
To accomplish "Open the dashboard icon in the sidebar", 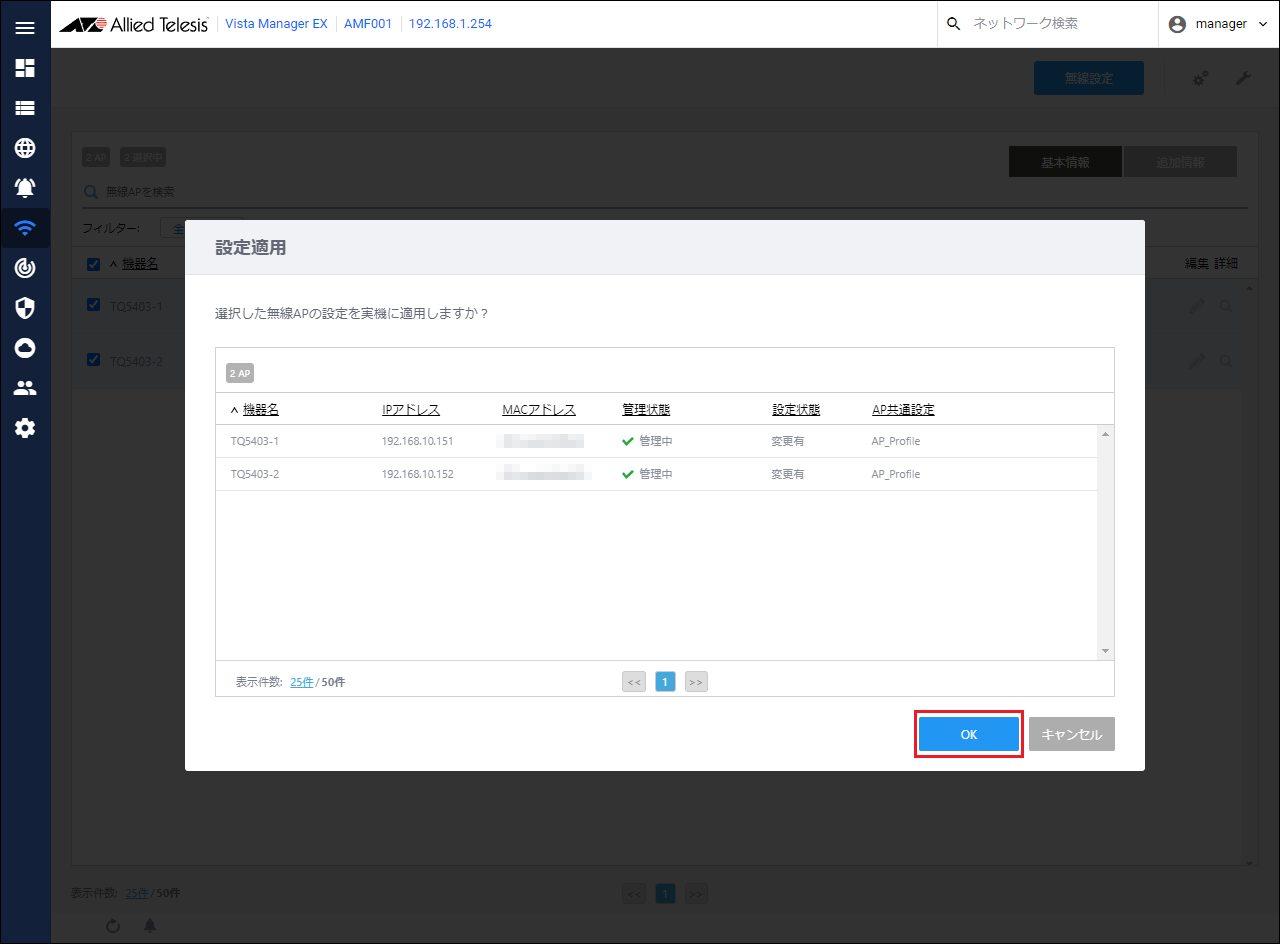I will pyautogui.click(x=25, y=68).
